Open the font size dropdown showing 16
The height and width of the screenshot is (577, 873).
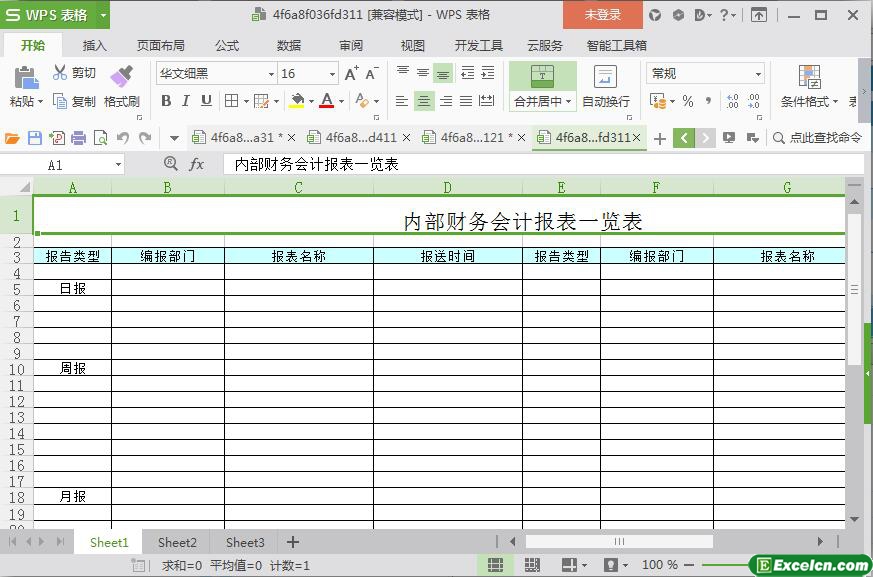332,74
